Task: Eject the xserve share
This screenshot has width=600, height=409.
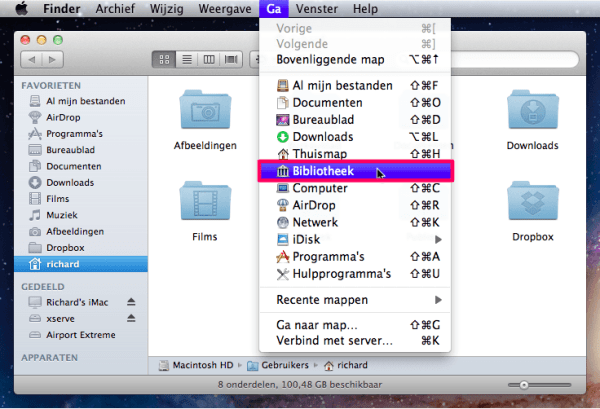Action: pyautogui.click(x=131, y=318)
